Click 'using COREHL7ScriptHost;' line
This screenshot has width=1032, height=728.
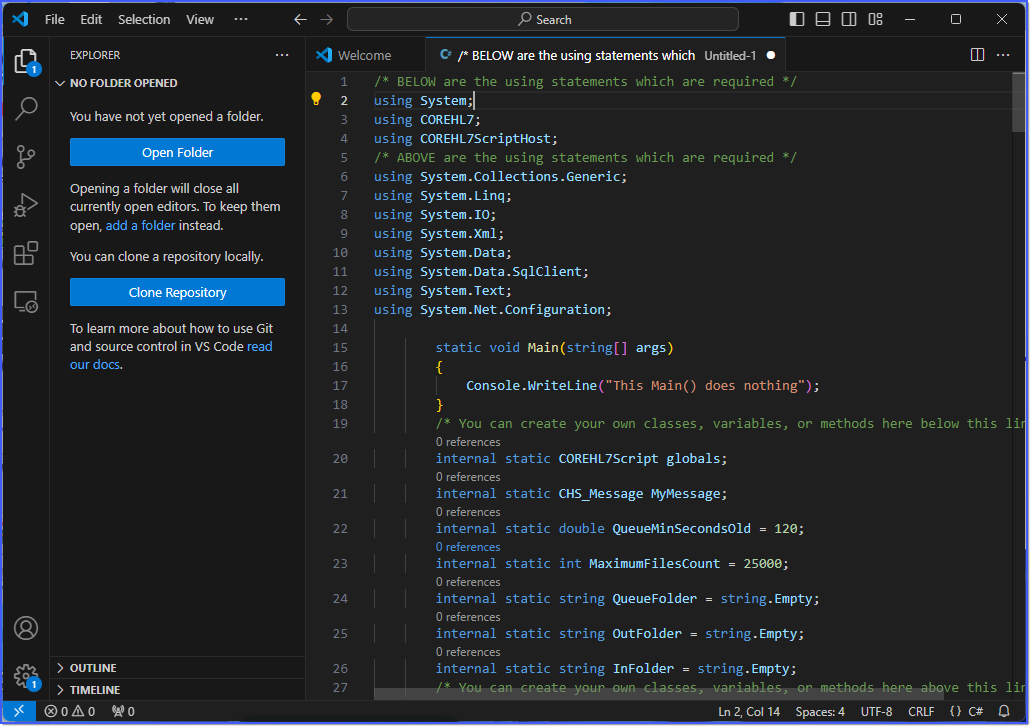click(466, 139)
